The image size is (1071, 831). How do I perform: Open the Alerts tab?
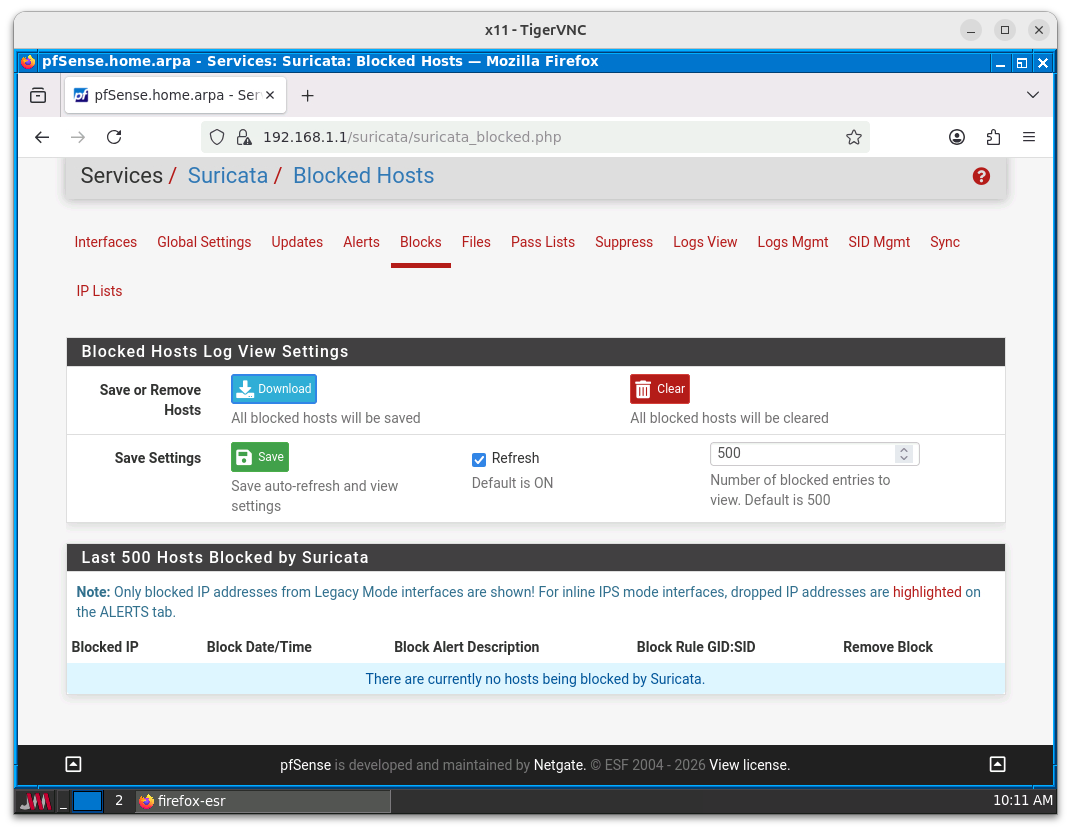[x=361, y=242]
